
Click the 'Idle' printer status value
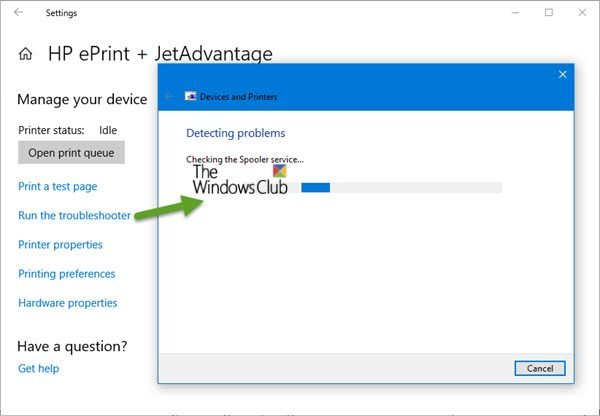coord(108,131)
